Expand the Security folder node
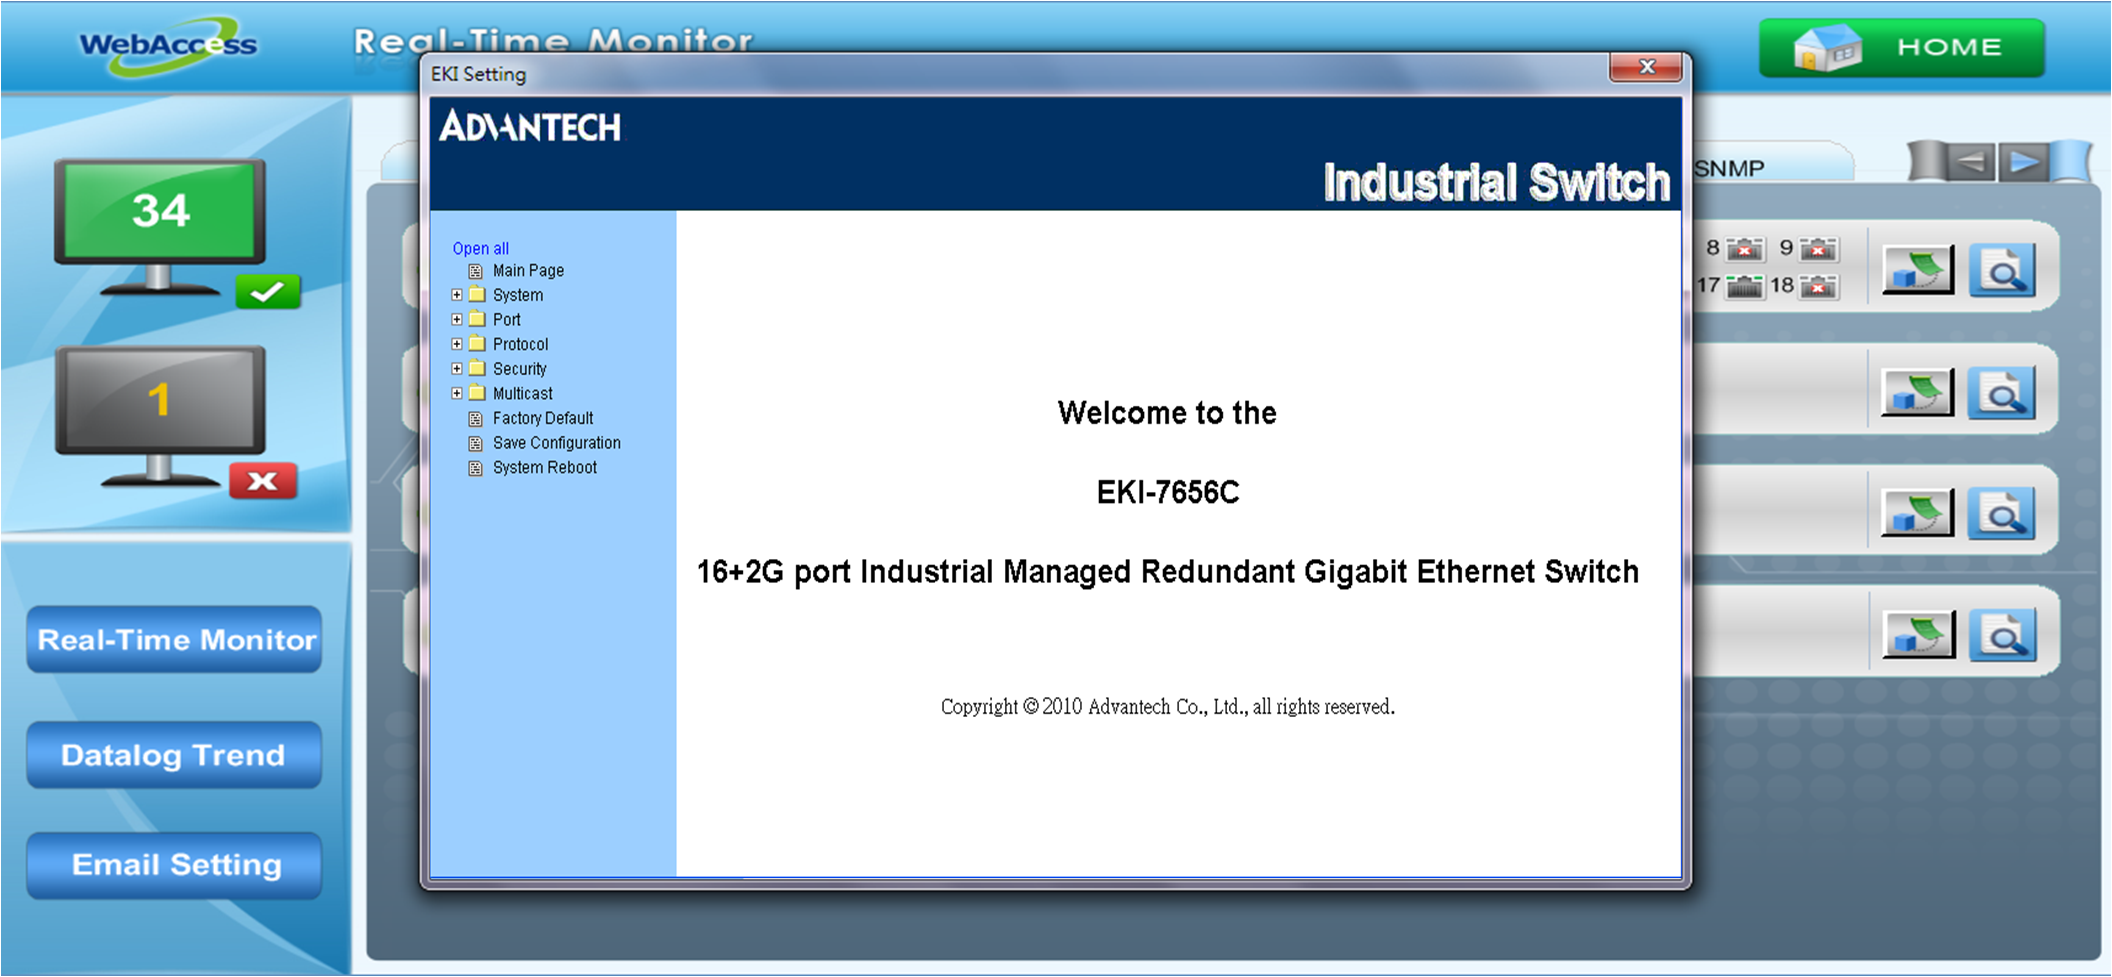This screenshot has height=977, width=2112. [457, 369]
